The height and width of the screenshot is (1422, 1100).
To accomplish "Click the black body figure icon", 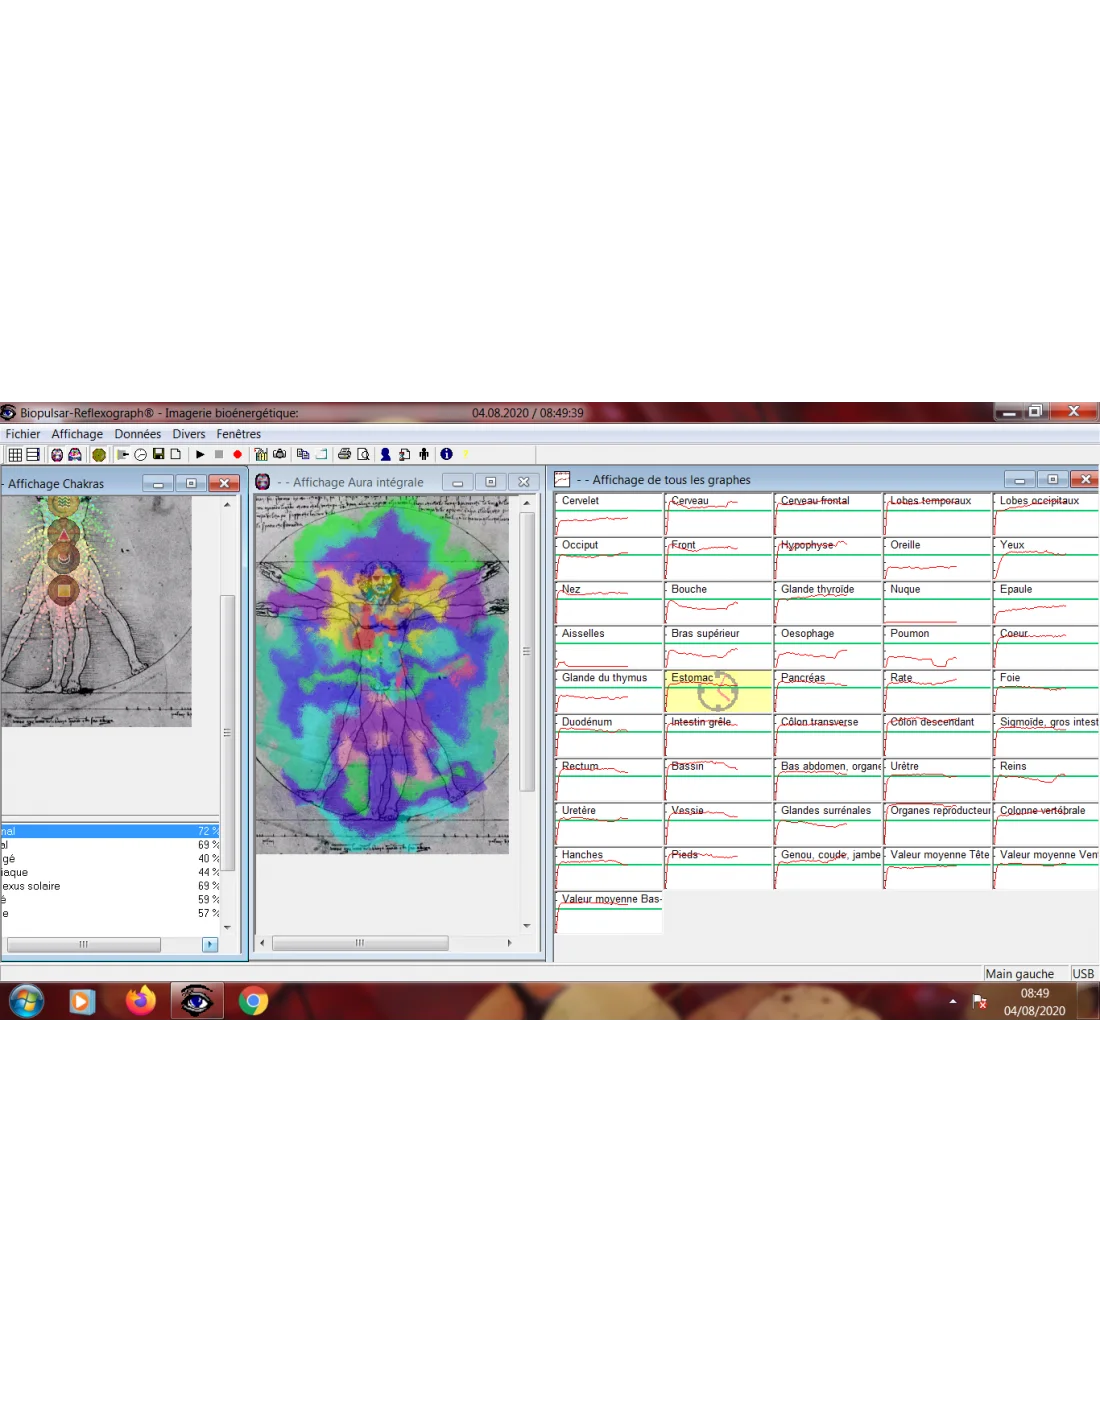I will click(424, 454).
